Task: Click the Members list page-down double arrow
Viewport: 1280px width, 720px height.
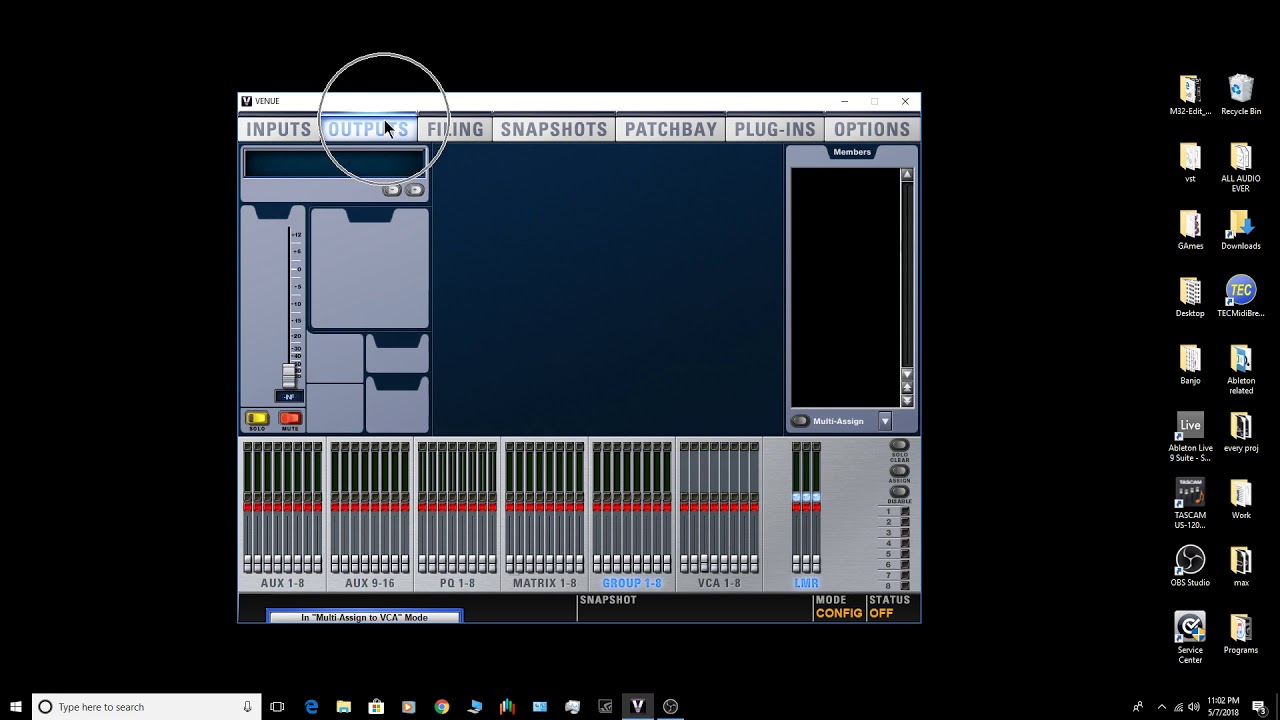Action: tap(907, 400)
